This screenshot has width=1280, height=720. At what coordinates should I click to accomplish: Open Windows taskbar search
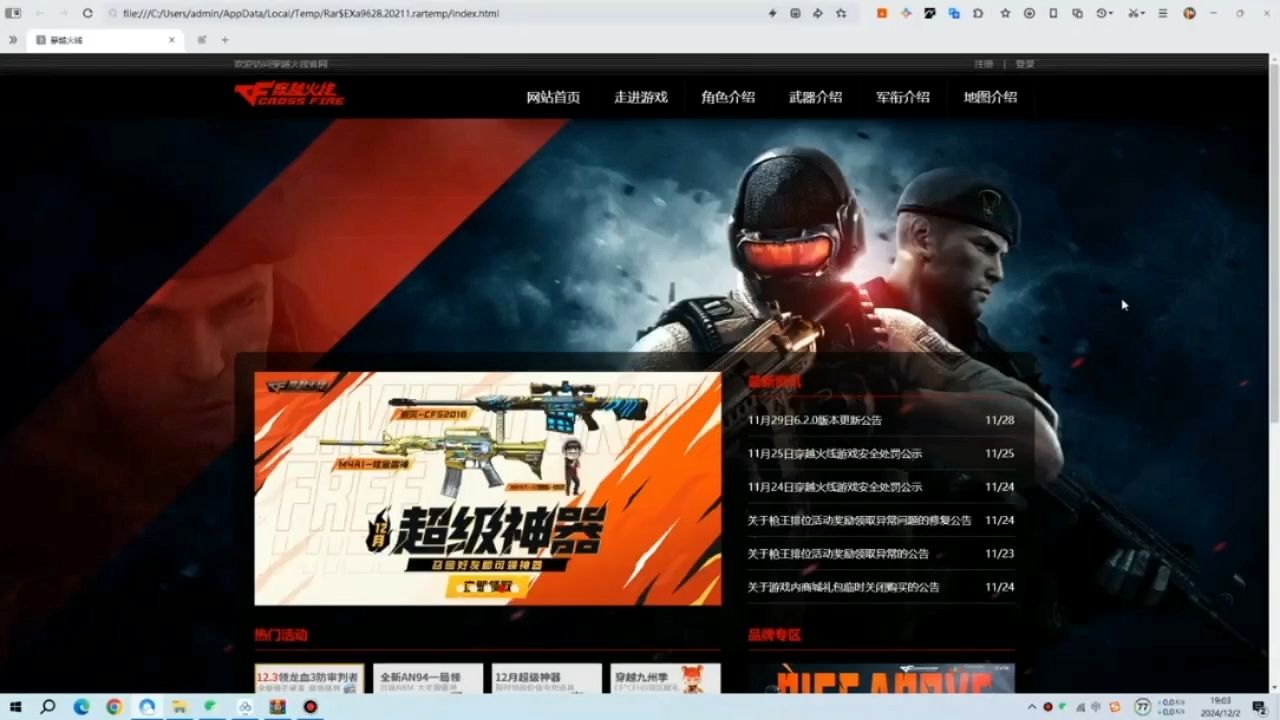(47, 706)
